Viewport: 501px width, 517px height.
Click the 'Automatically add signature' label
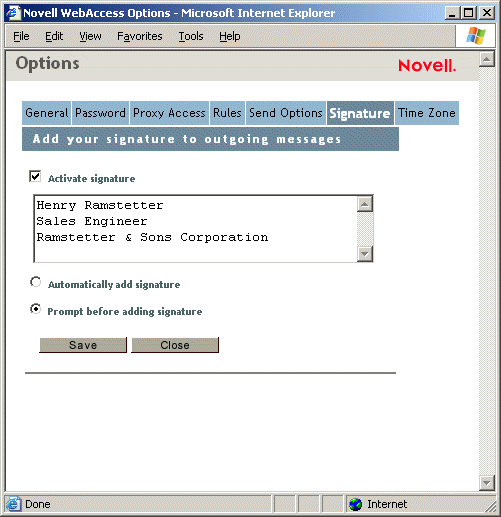[114, 284]
